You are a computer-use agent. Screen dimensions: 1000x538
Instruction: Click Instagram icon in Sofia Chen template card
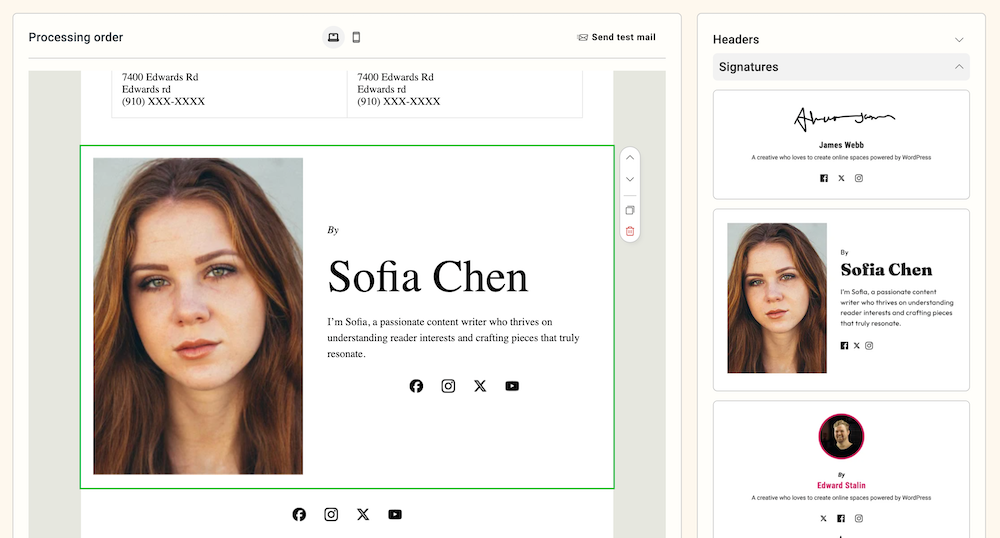869,345
